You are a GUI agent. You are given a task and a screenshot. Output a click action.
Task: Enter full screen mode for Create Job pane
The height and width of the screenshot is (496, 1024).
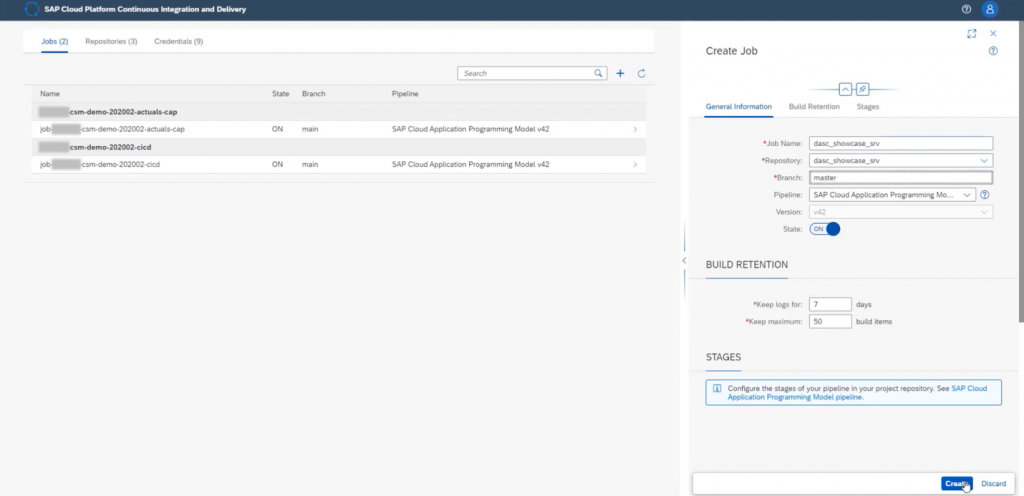point(972,33)
